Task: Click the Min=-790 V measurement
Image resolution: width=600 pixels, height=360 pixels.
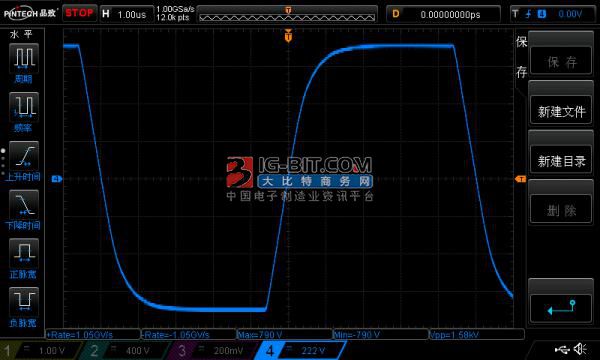Action: (x=380, y=335)
